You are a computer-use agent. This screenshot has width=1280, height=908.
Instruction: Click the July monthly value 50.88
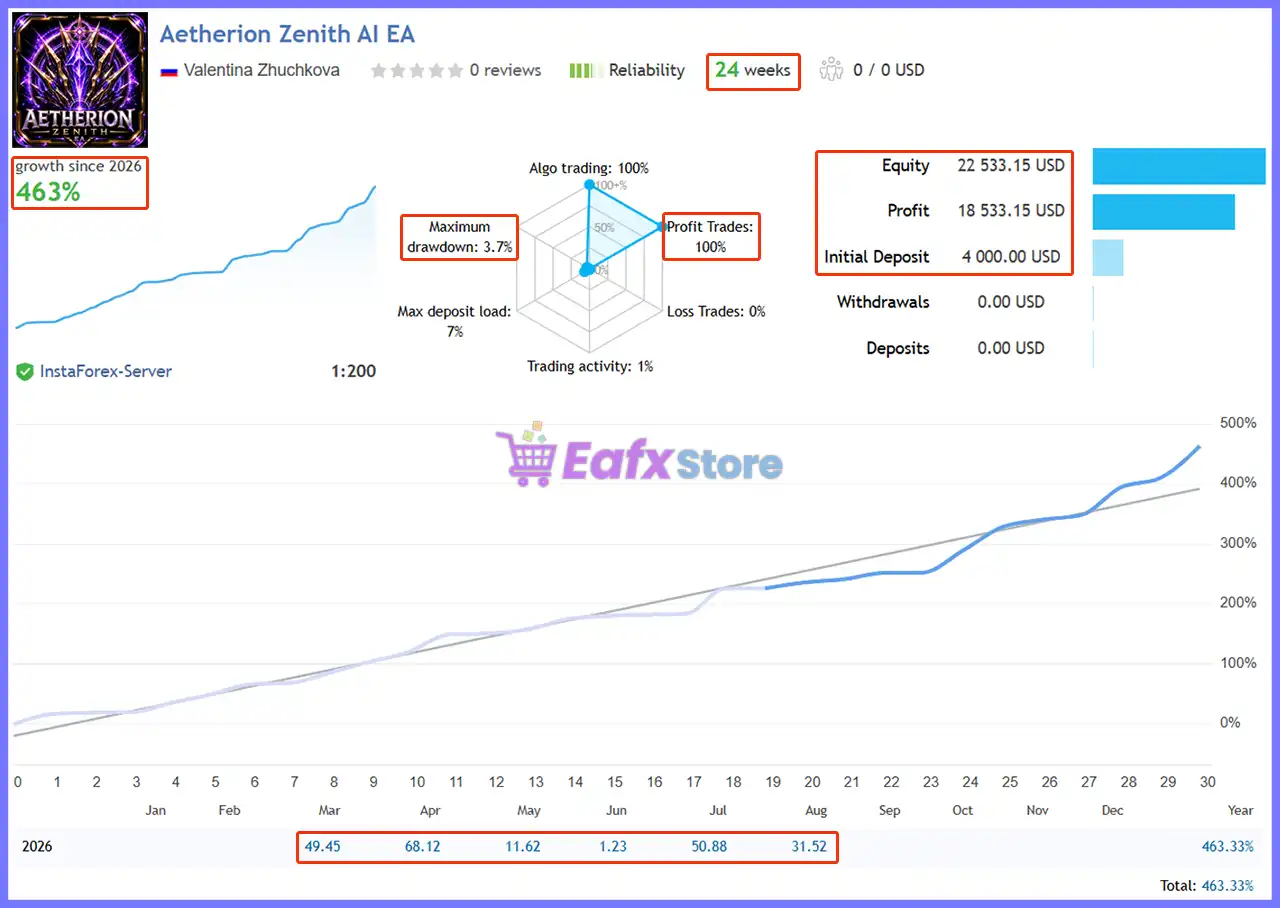point(709,846)
